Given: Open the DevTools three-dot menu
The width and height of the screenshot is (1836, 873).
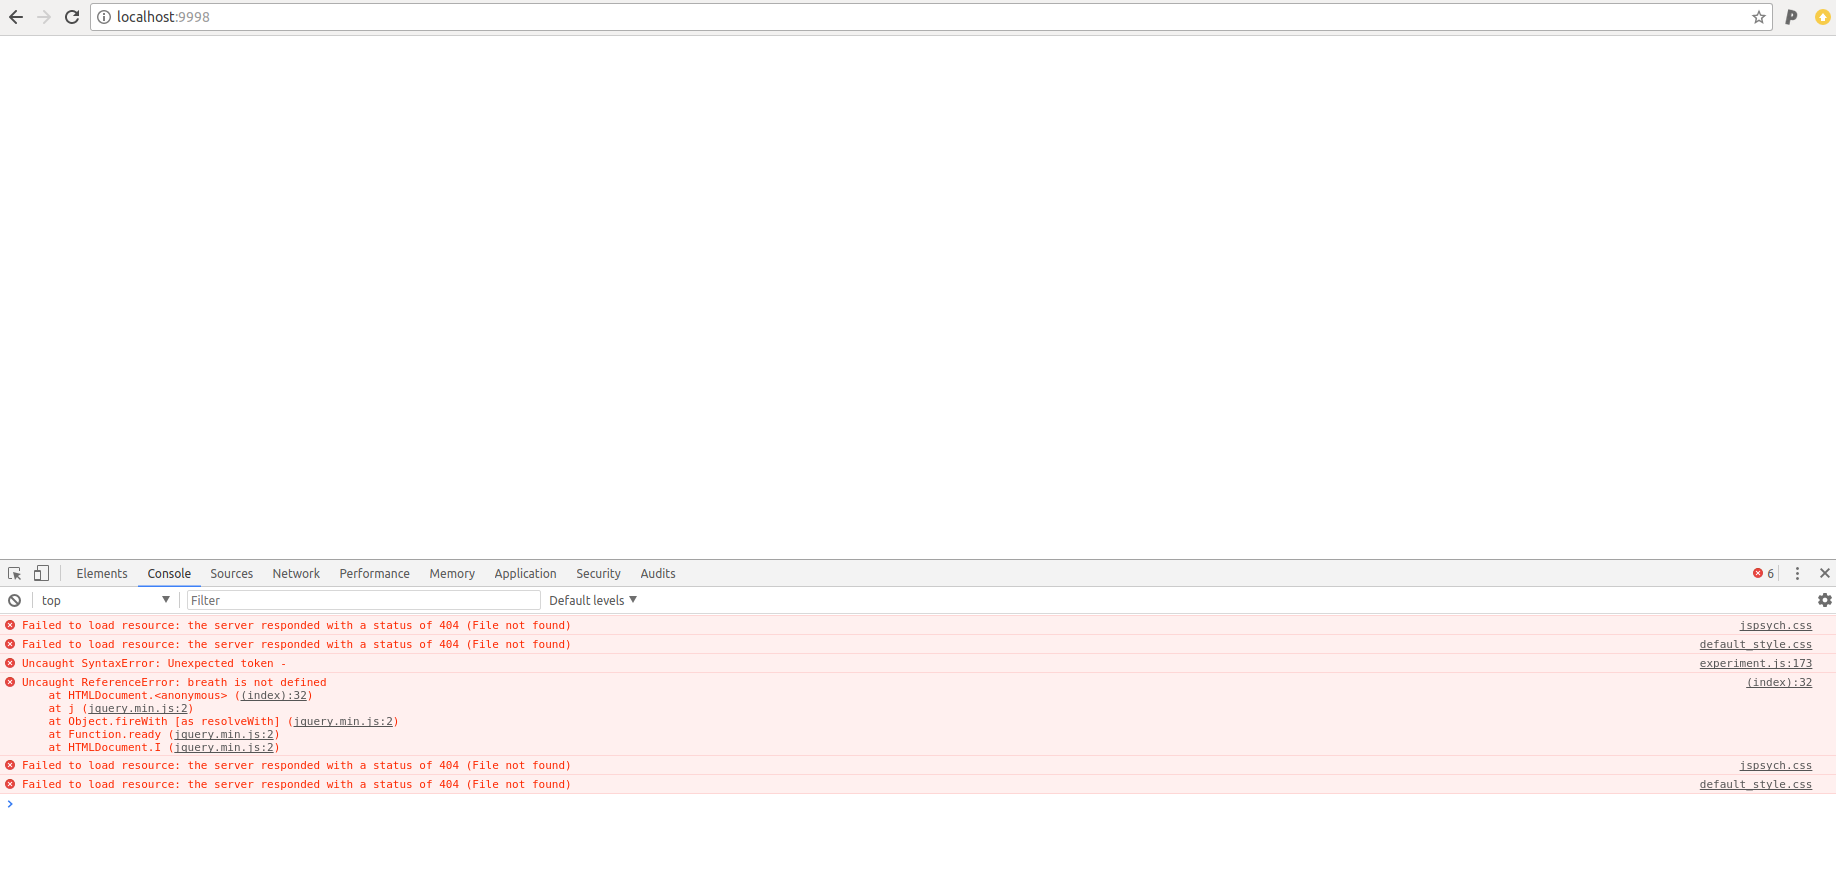Looking at the screenshot, I should (1797, 573).
